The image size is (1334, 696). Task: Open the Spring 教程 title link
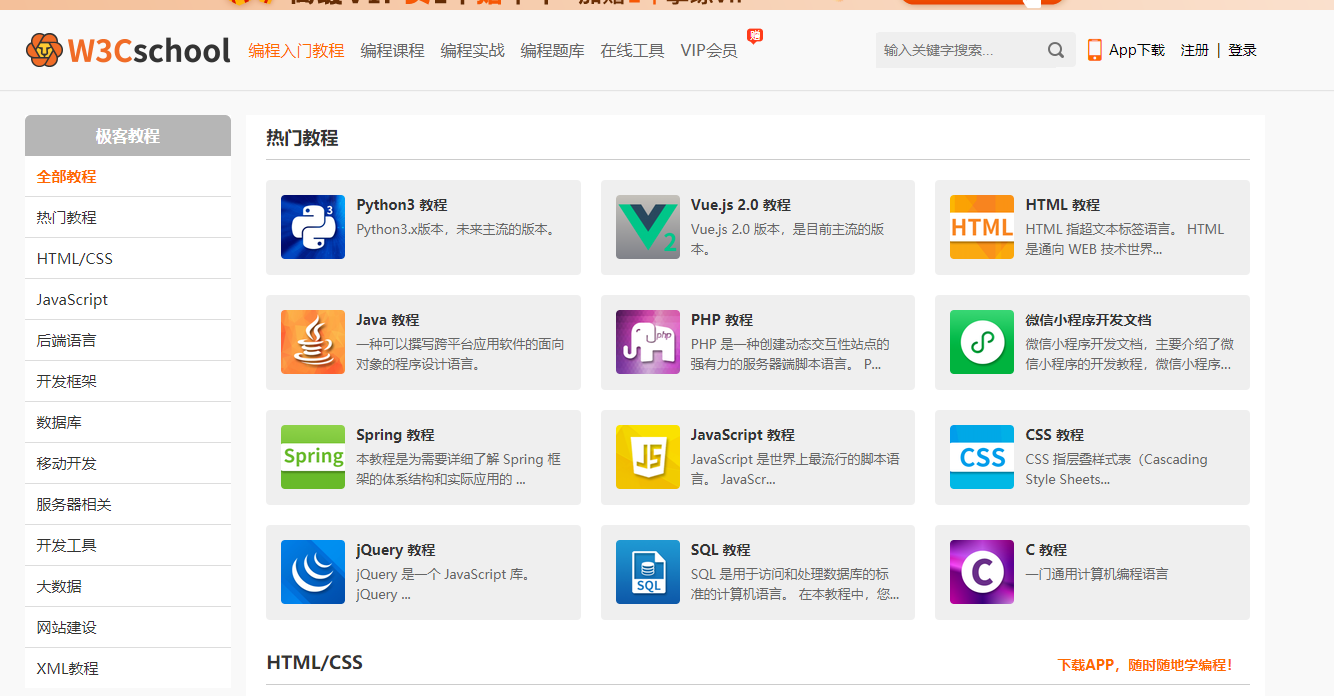coord(395,435)
